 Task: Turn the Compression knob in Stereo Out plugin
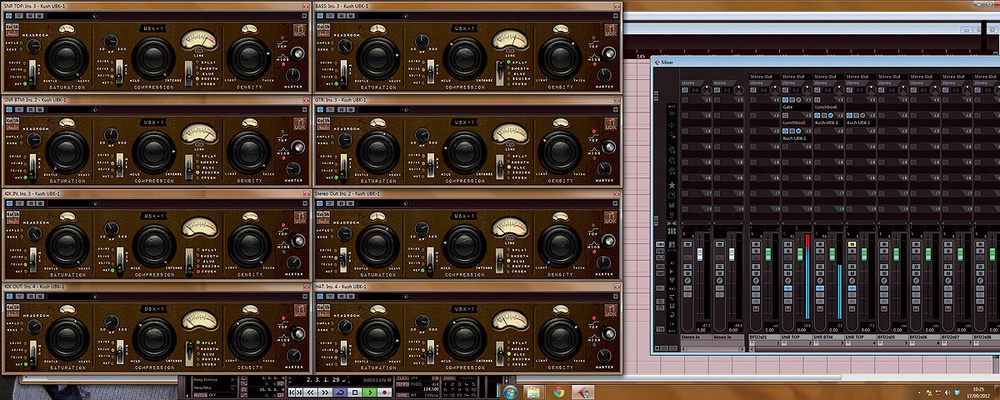point(464,245)
